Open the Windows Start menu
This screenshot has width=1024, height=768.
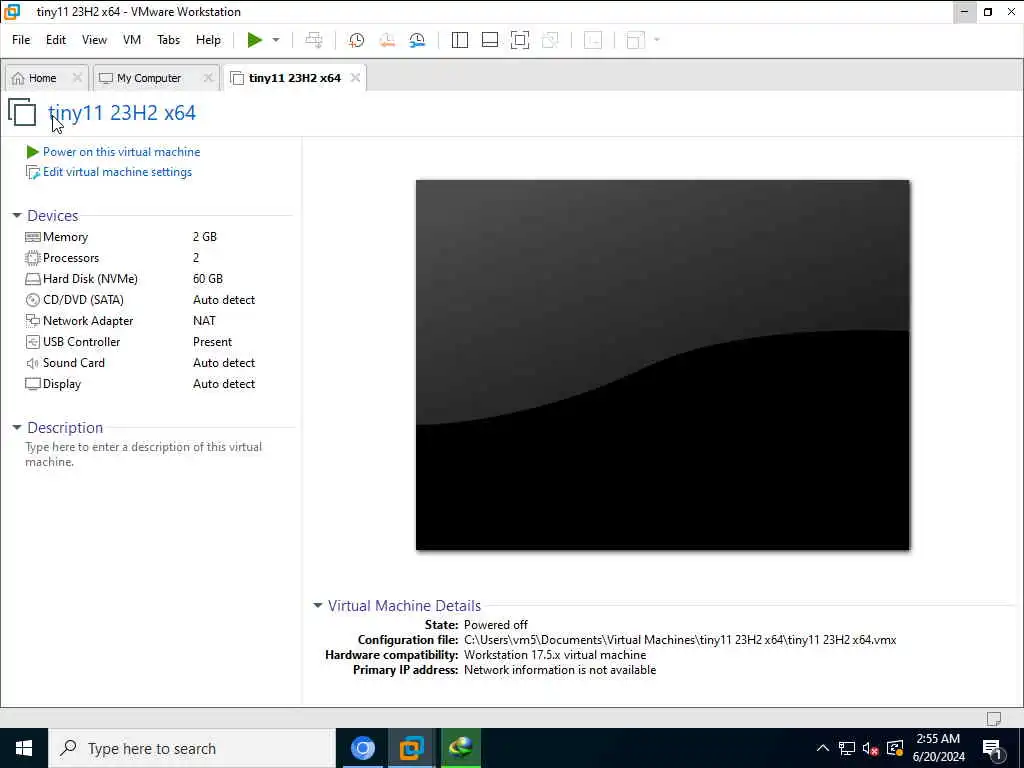[x=24, y=748]
